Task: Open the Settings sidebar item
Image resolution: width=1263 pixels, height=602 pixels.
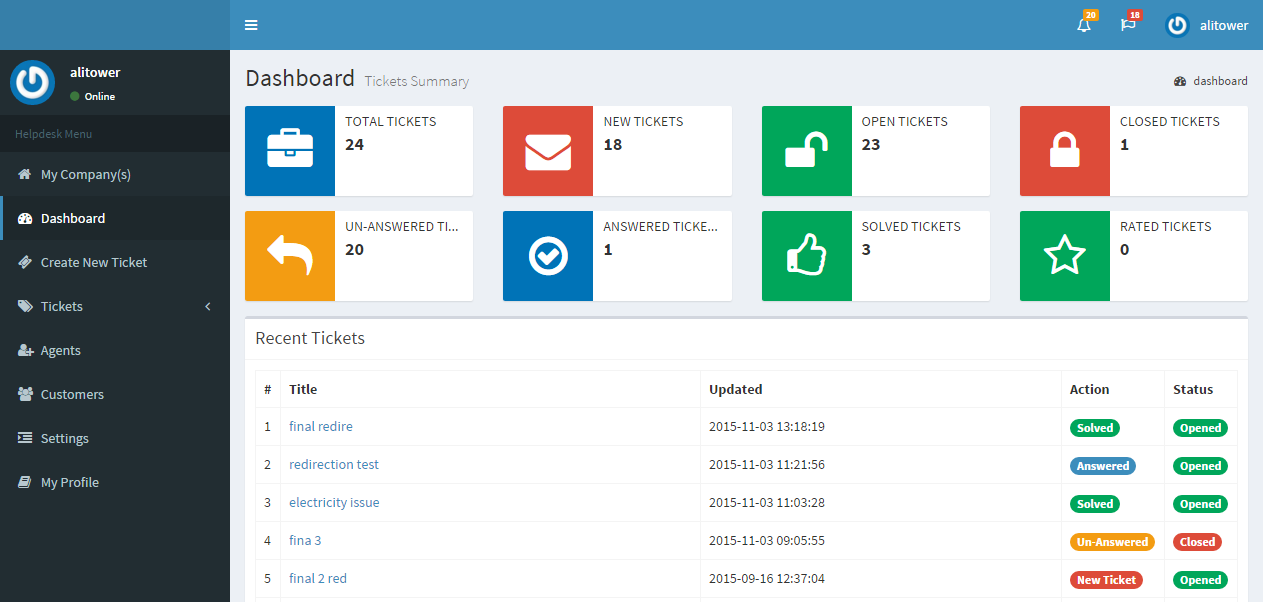Action: point(64,438)
